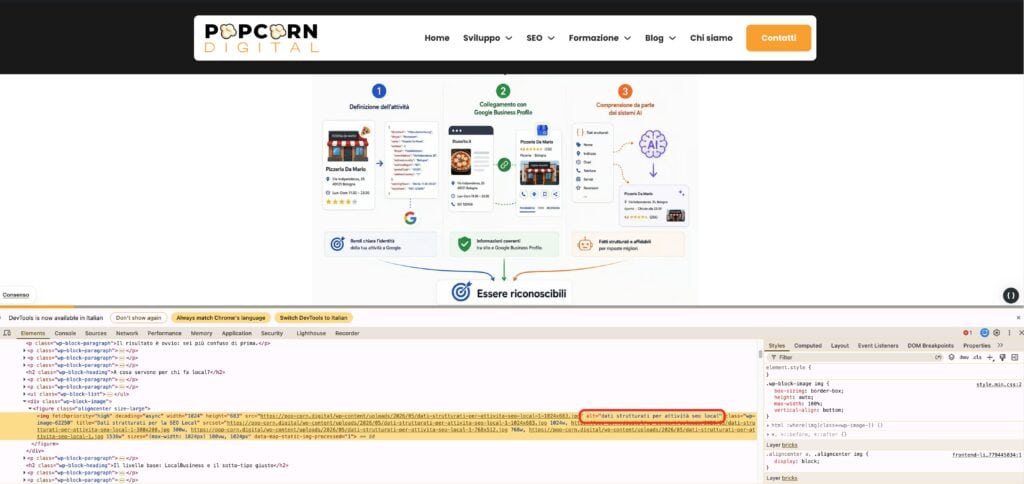Click the red error count indicator
1024x484 pixels.
point(968,332)
